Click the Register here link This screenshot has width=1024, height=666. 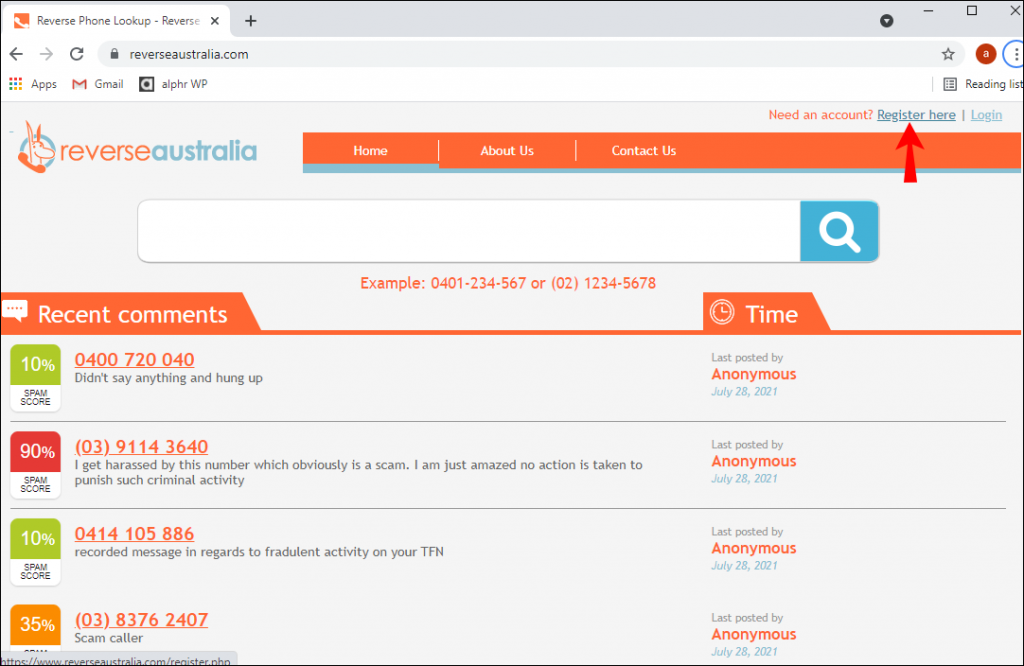(916, 115)
